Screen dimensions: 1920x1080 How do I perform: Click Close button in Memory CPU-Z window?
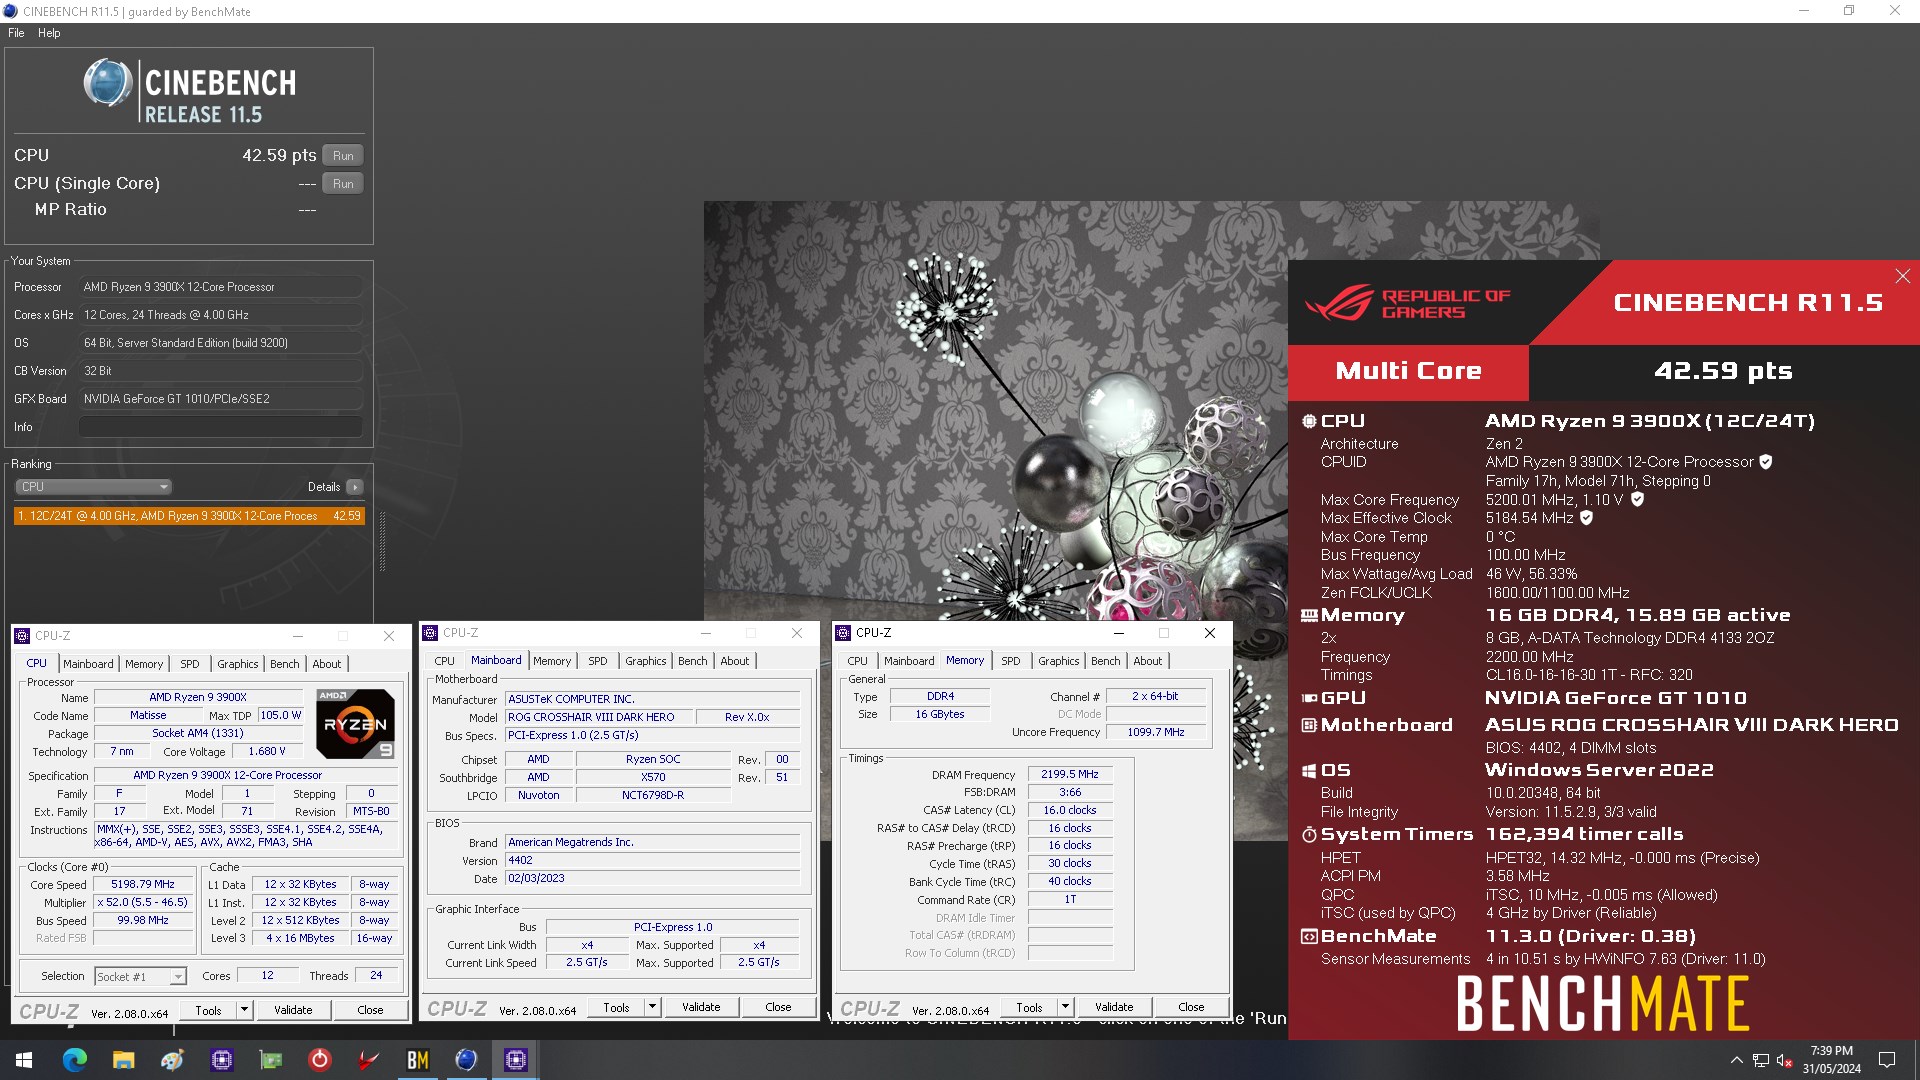pyautogui.click(x=1191, y=1007)
